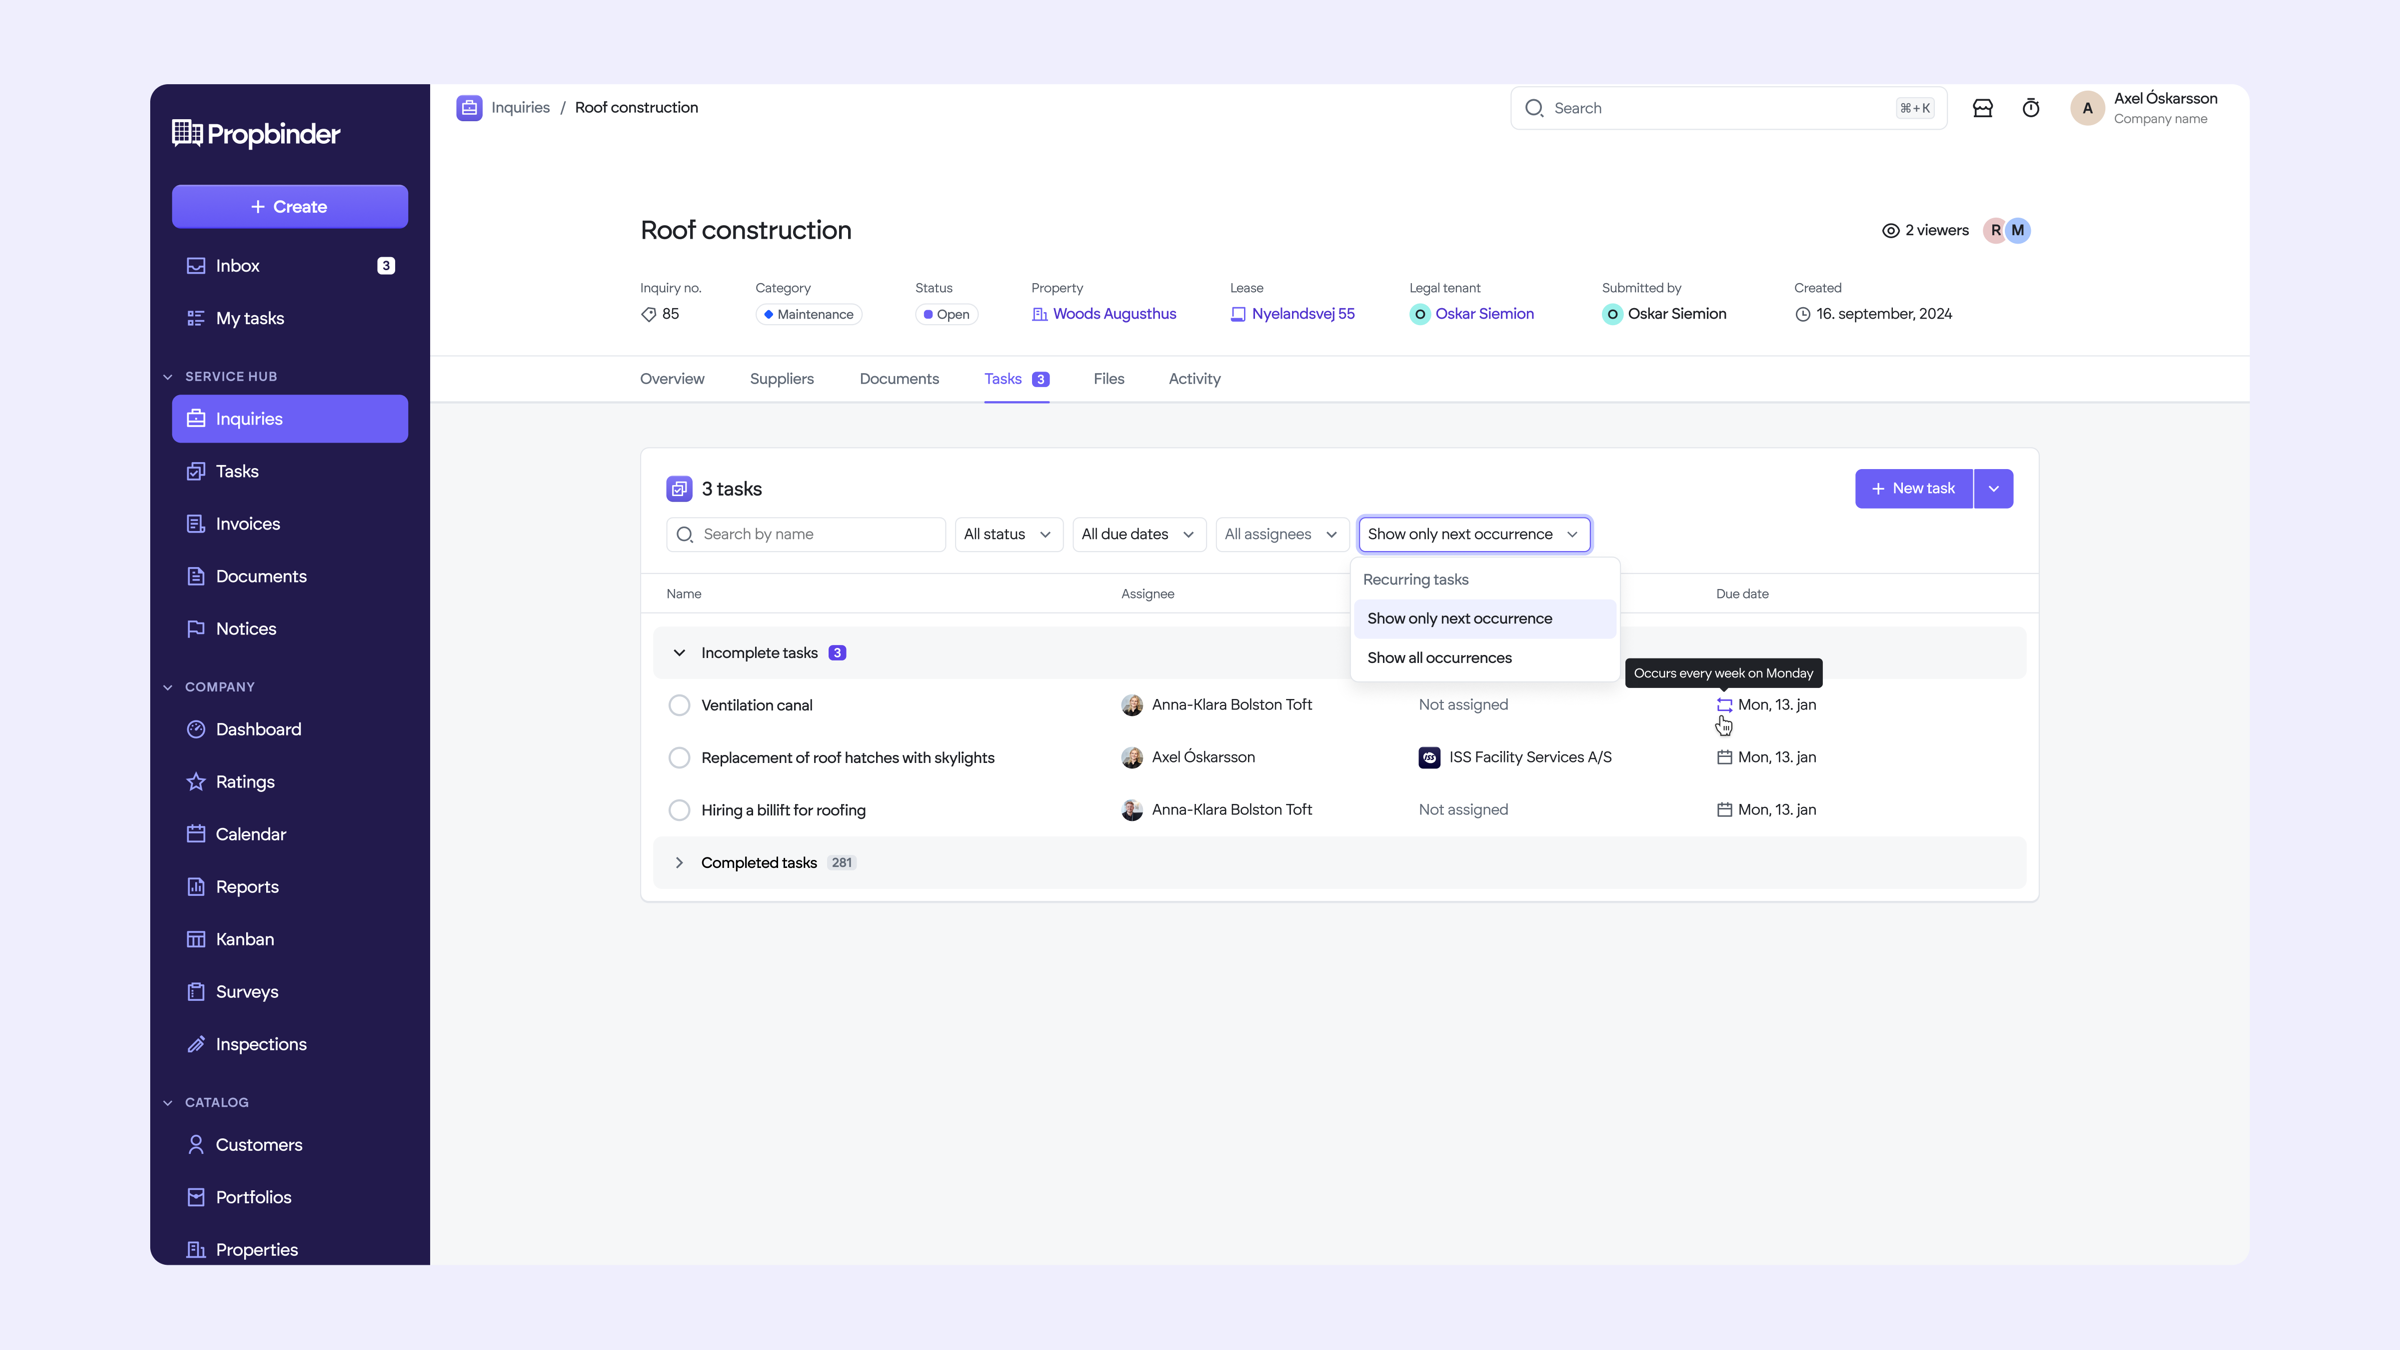
Task: Open Portfolios in sidebar
Action: coord(290,1197)
